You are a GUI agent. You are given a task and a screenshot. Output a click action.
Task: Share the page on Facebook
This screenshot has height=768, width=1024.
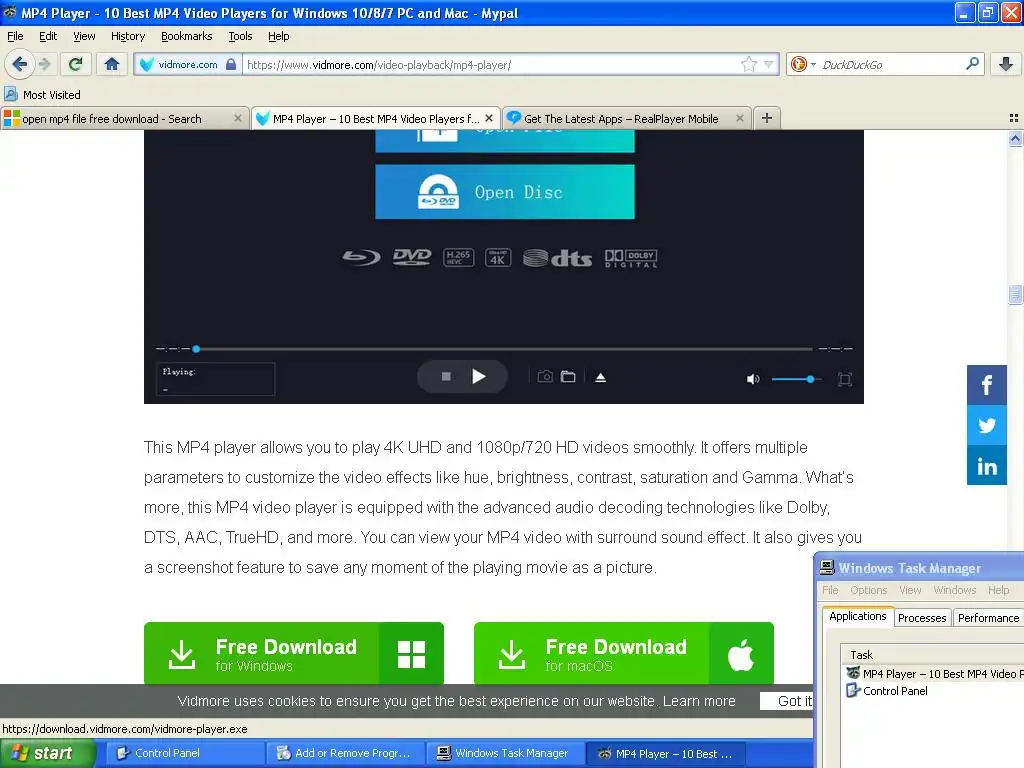(986, 385)
